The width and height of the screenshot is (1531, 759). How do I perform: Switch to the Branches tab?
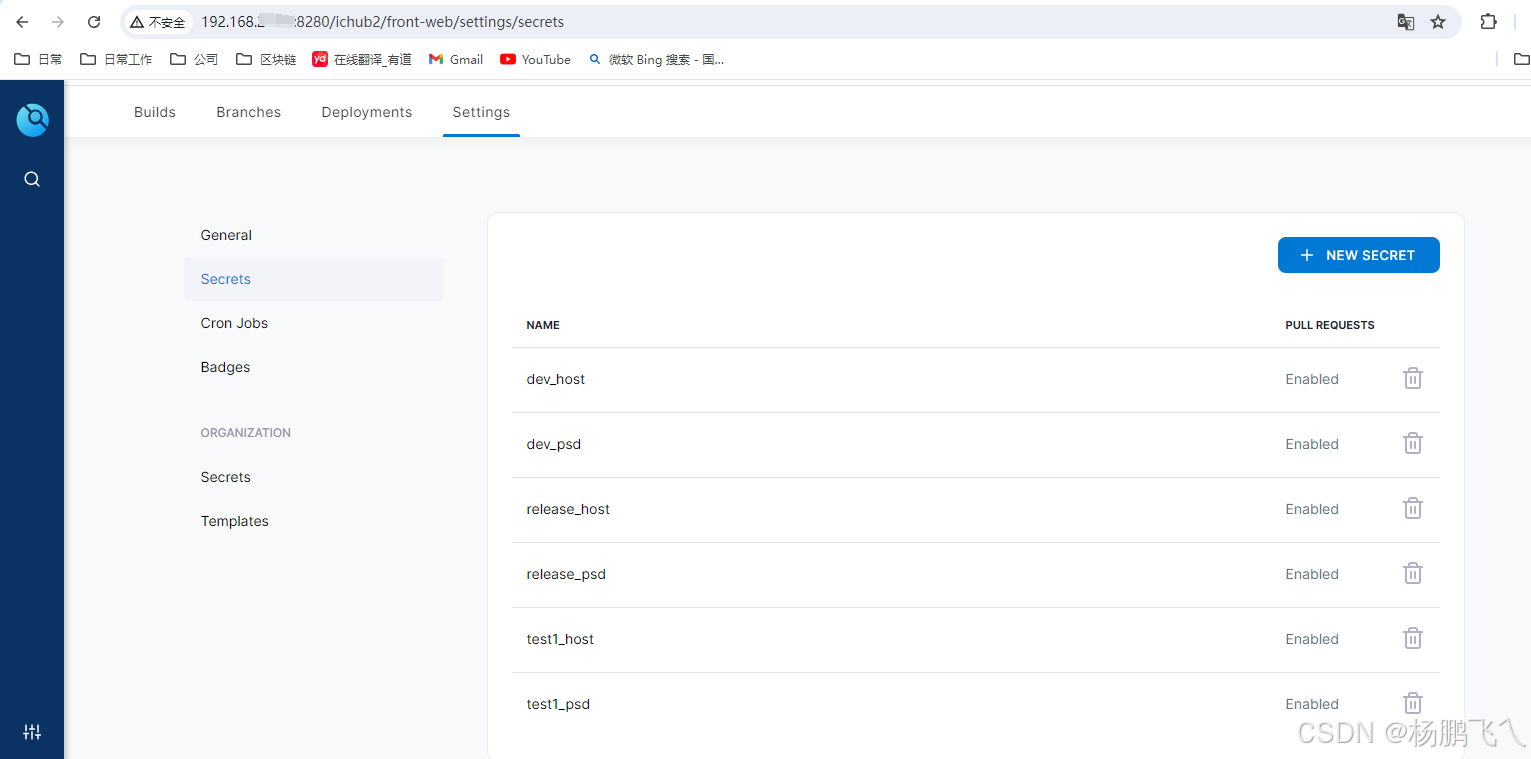click(249, 112)
